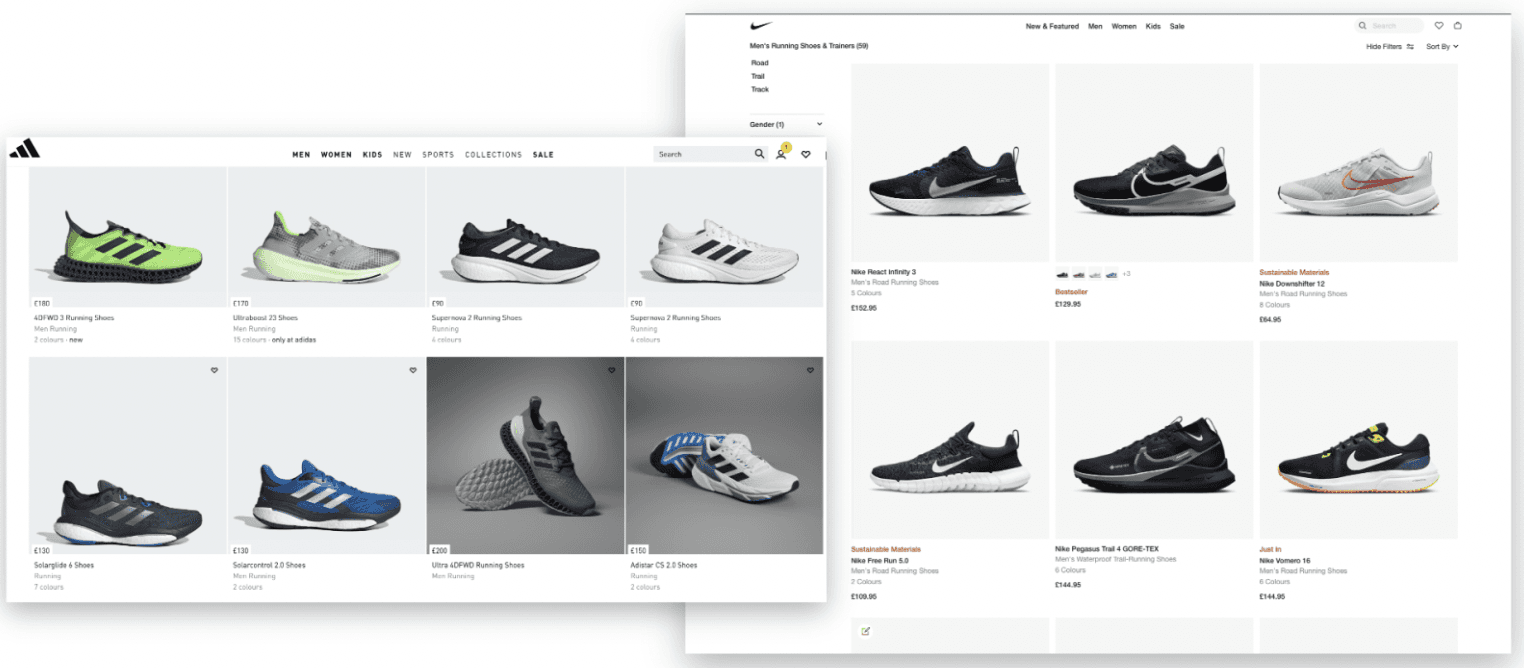1524x668 pixels.
Task: Click £180 price tag on 4DFWD 3
Action: 42,302
